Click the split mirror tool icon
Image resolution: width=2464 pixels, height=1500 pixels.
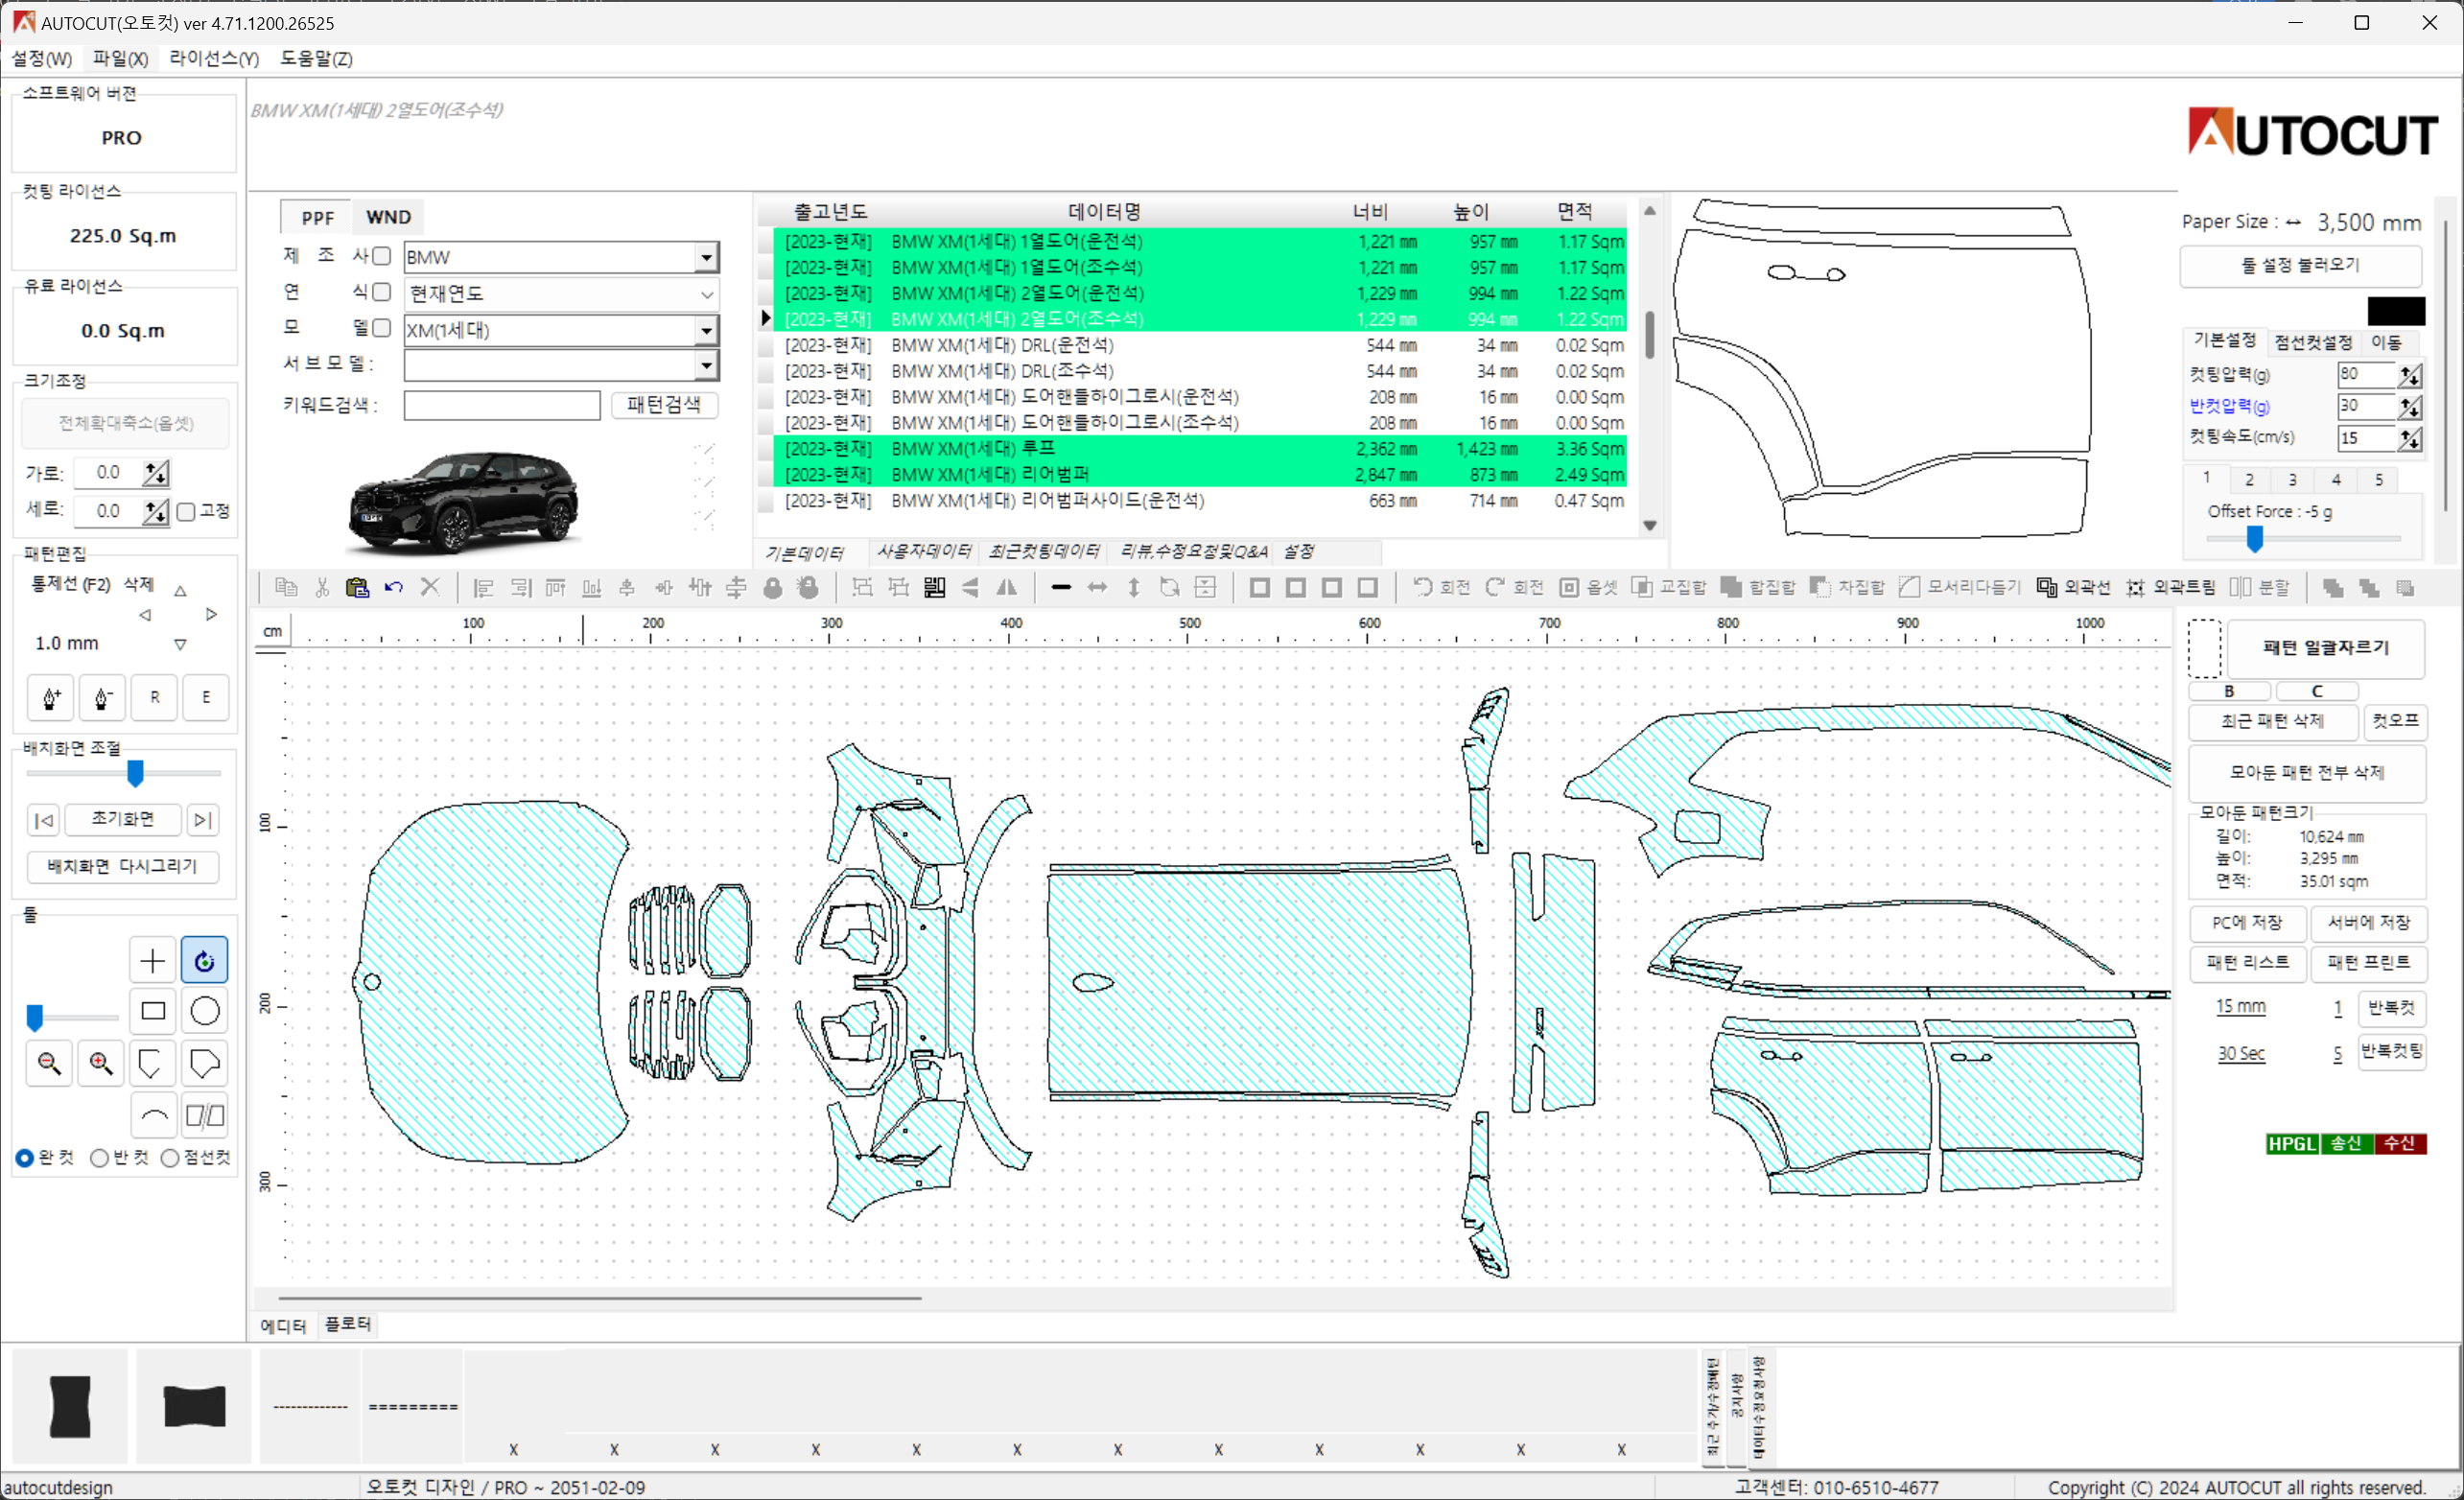pos(205,1116)
